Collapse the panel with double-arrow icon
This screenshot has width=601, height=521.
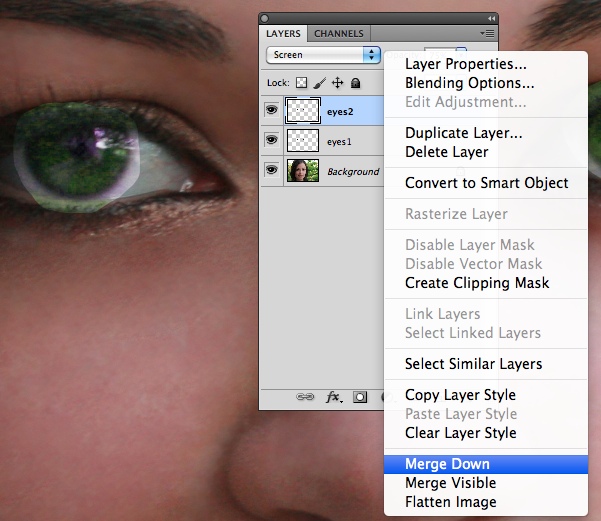pos(491,18)
